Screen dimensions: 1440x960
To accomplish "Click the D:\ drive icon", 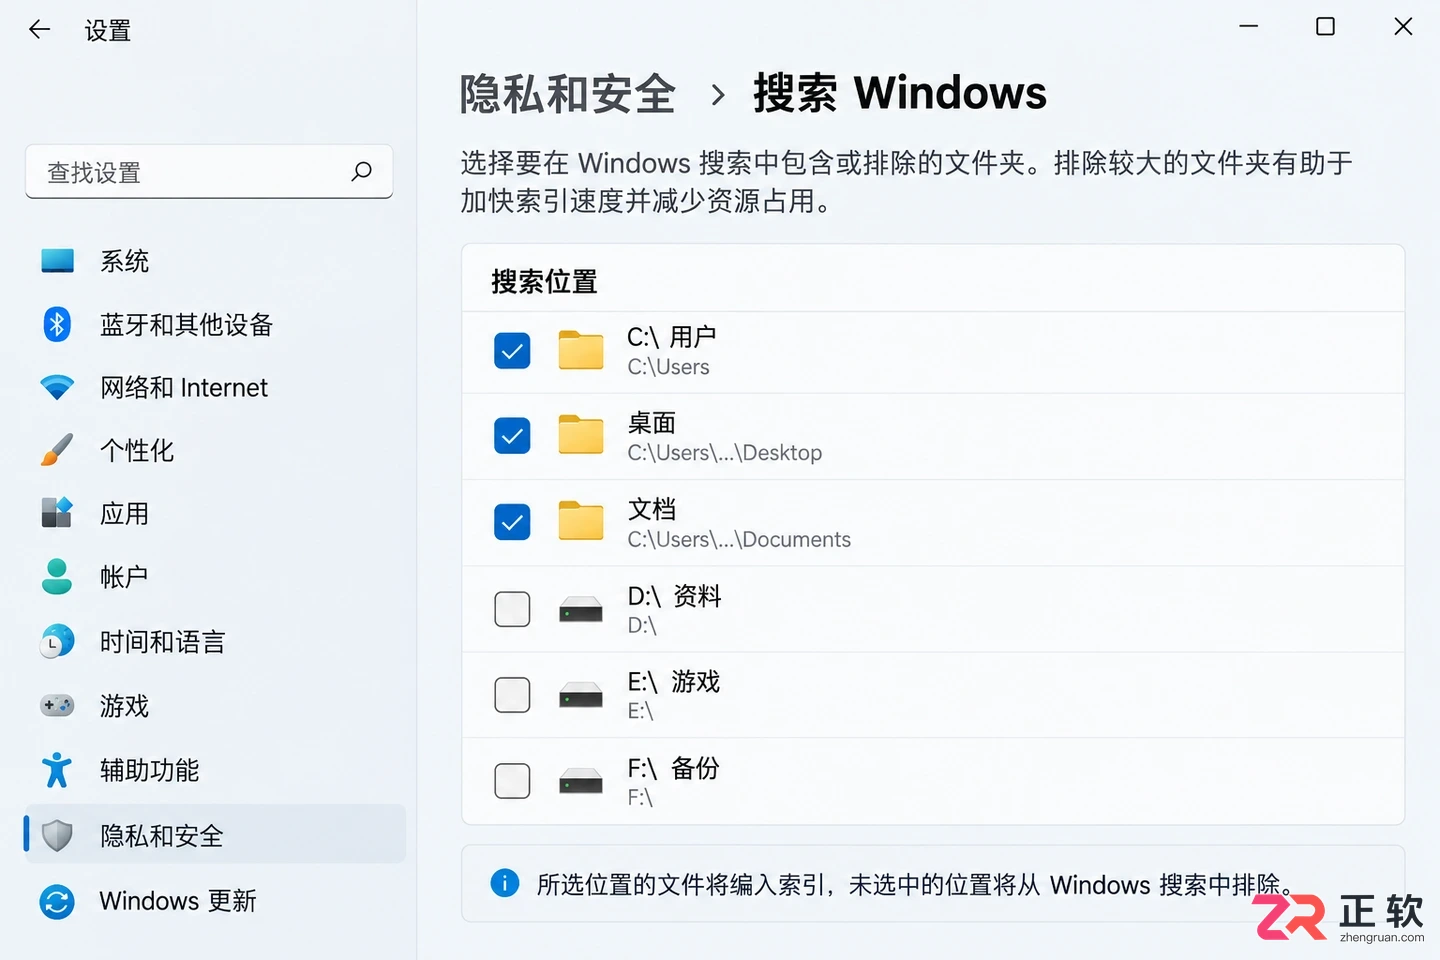I will coord(581,609).
